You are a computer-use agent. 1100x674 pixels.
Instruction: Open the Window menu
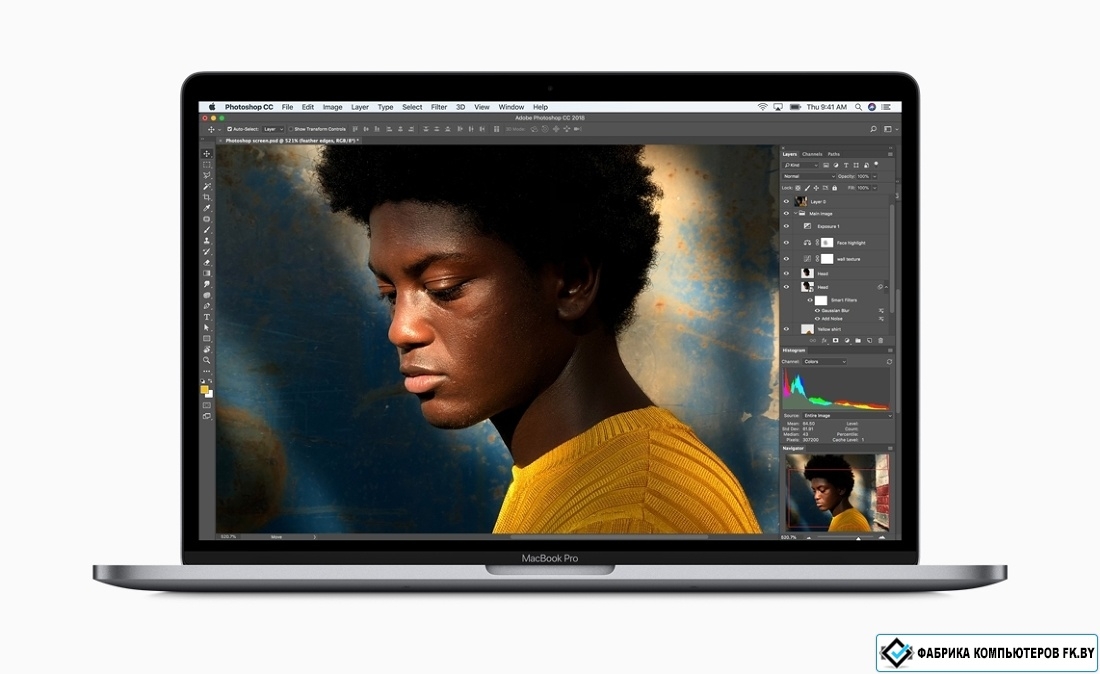click(511, 107)
